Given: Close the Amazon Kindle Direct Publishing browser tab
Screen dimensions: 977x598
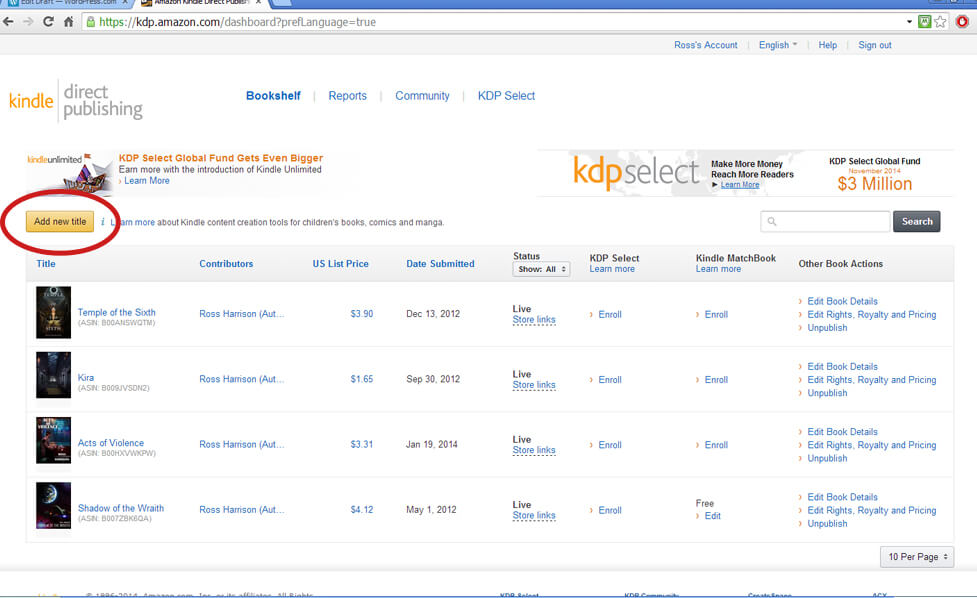Looking at the screenshot, I should [259, 2].
